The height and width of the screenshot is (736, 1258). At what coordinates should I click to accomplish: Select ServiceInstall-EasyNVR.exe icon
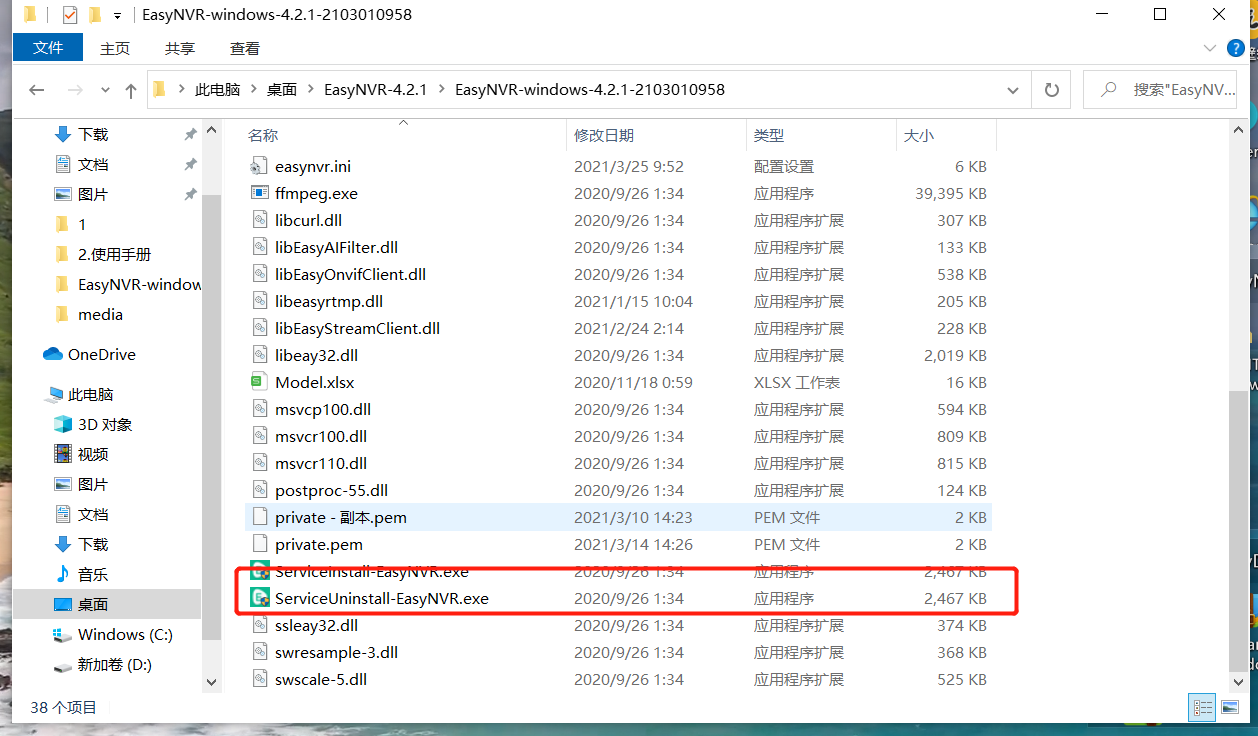click(259, 571)
